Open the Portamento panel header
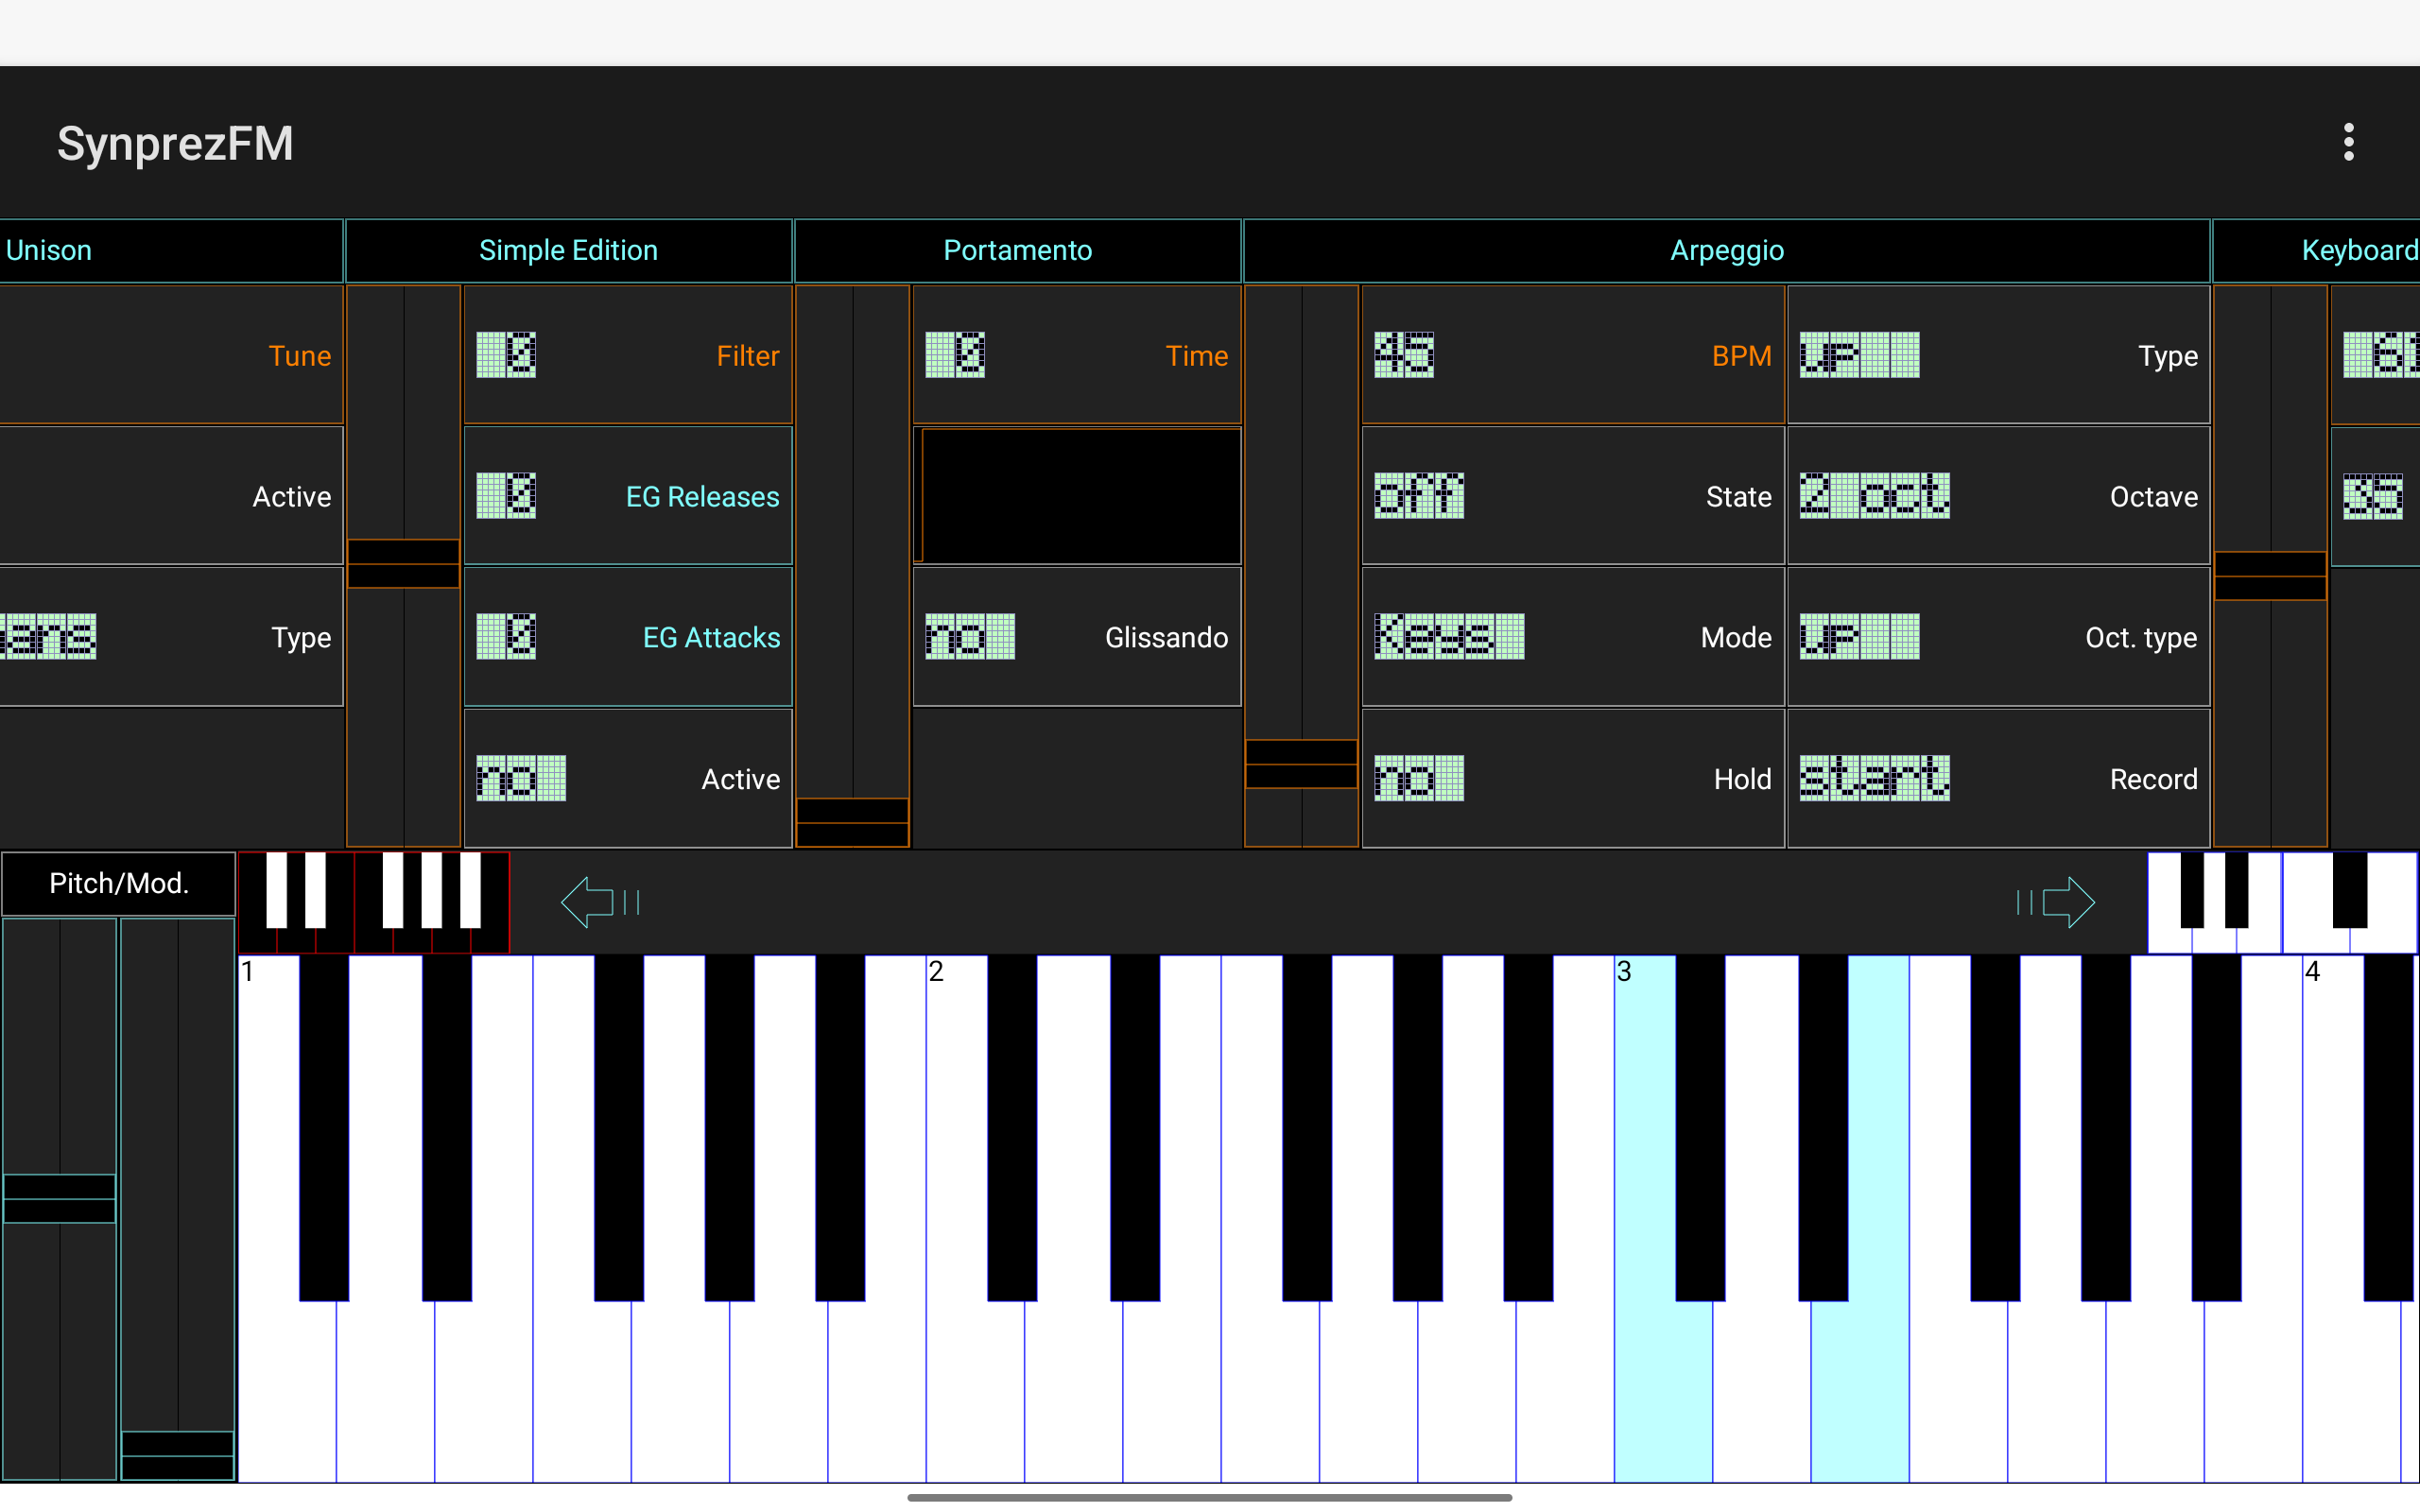This screenshot has width=2420, height=1512. click(x=1017, y=250)
